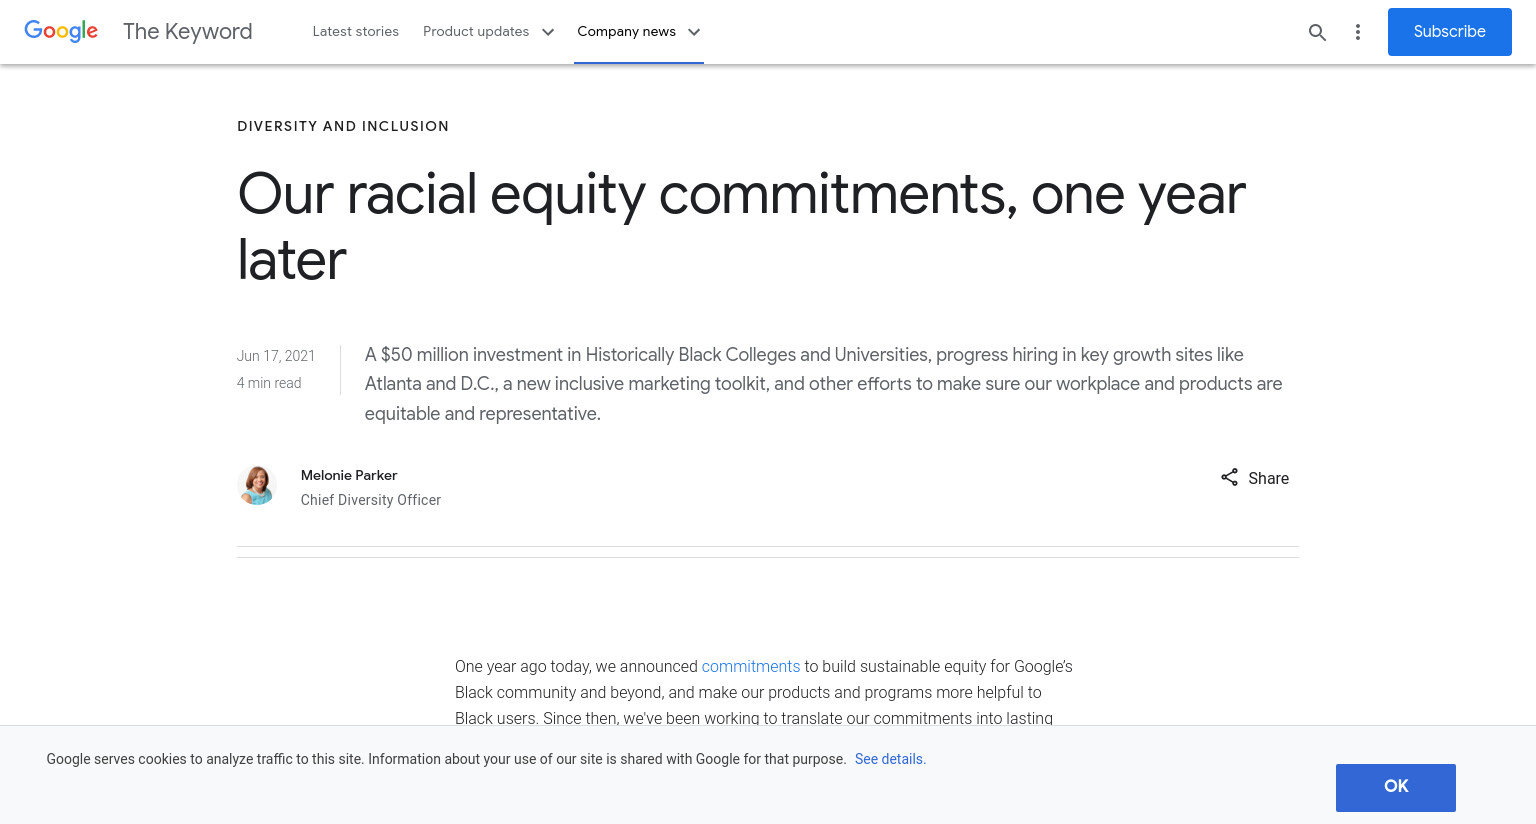Click the Jun 17, 2021 date

[x=276, y=356]
